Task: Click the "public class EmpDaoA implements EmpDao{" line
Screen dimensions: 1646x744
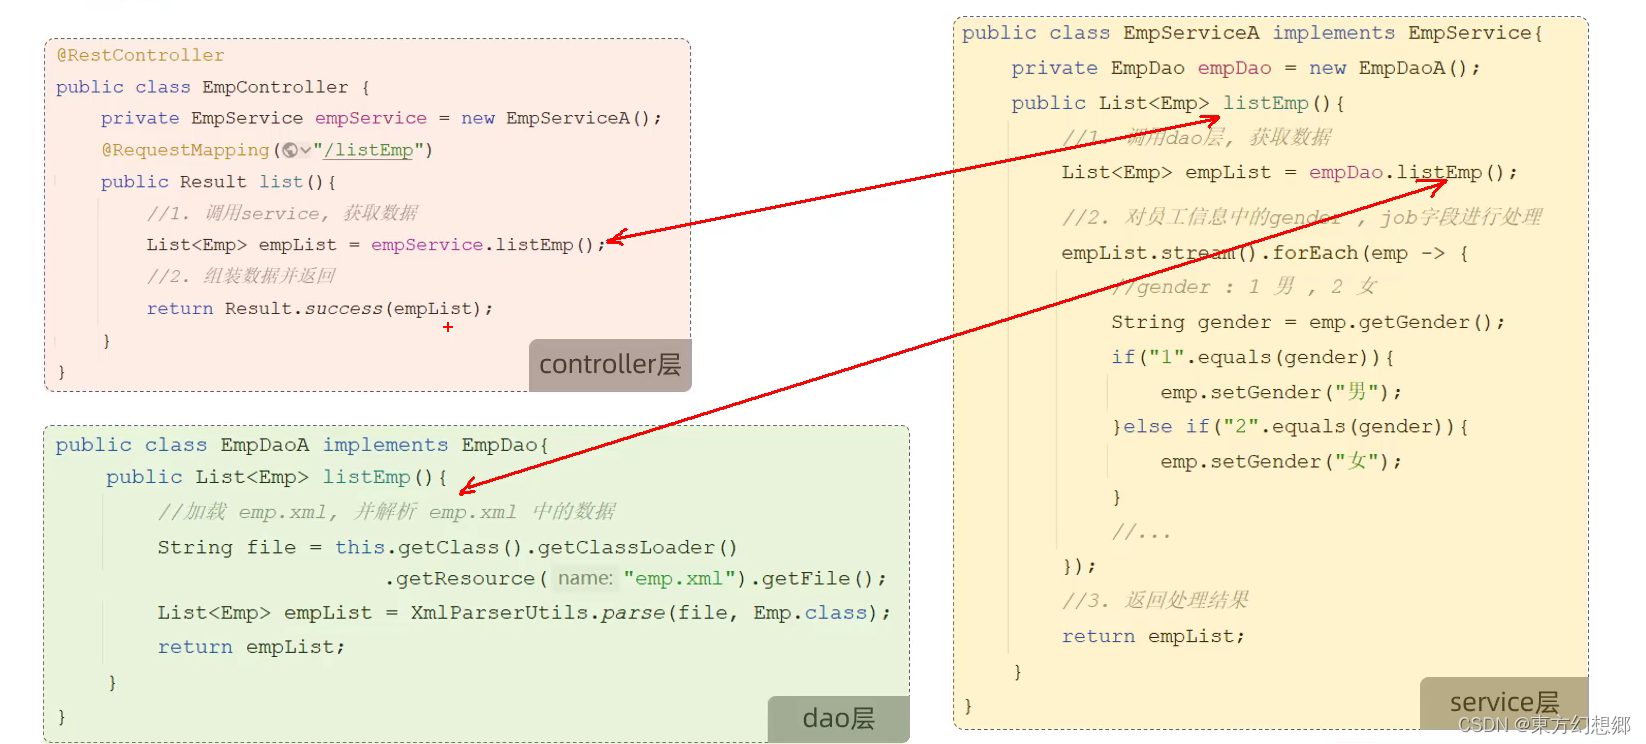Action: pos(302,445)
